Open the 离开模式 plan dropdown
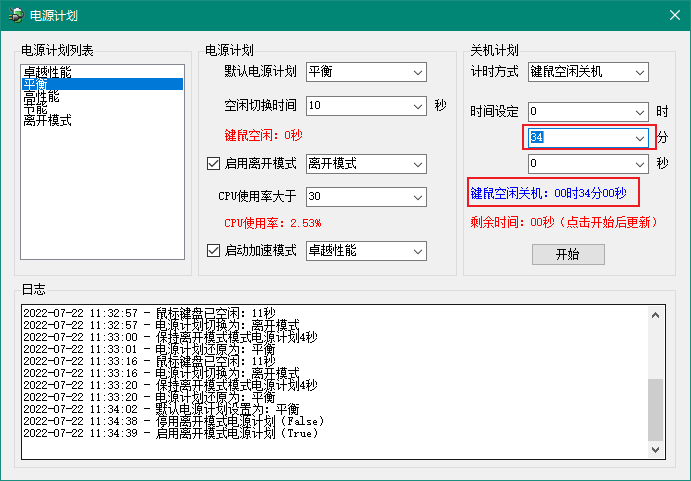 click(366, 164)
